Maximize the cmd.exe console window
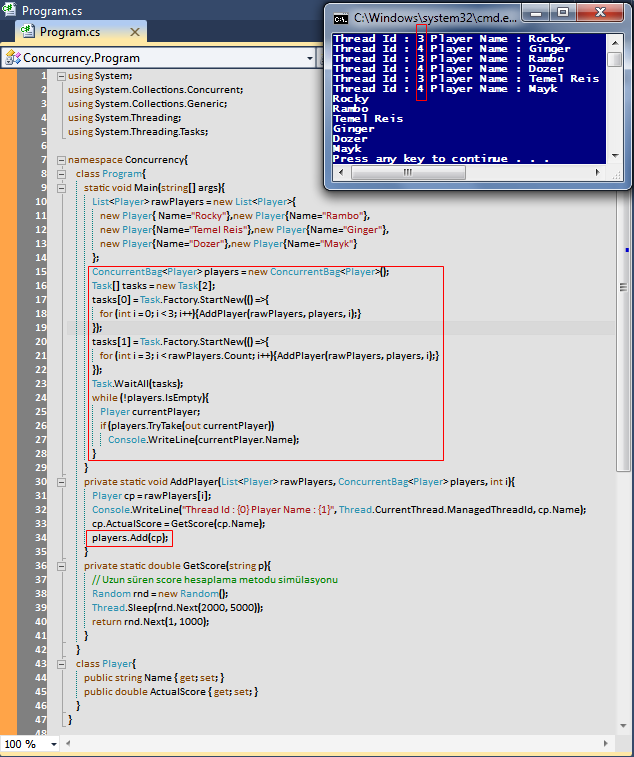 coord(563,14)
